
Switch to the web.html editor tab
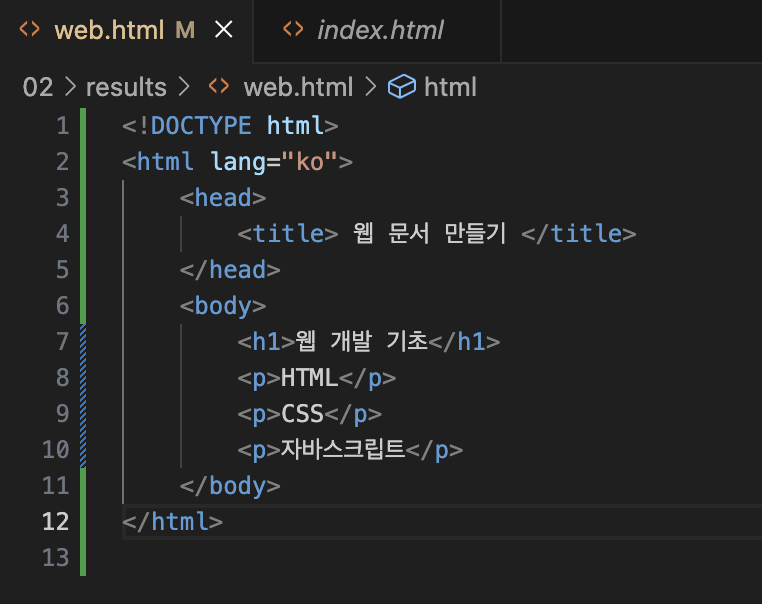[126, 30]
